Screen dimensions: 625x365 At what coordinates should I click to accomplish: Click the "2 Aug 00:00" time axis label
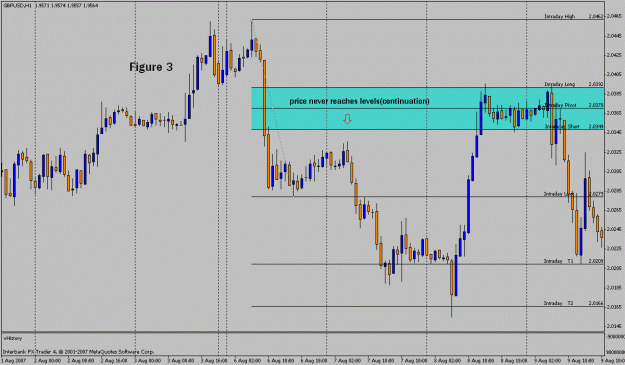(x=47, y=361)
